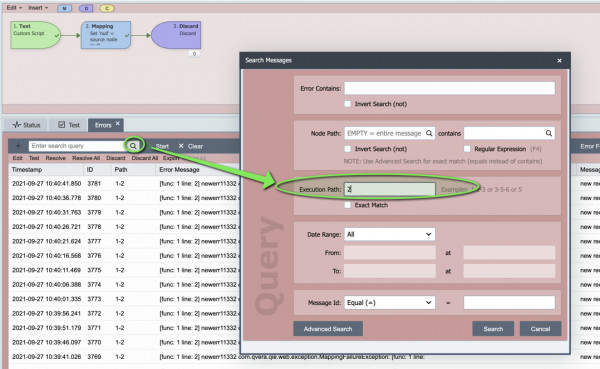Select the error row with ID 3770
The width and height of the screenshot is (600, 369).
(x=124, y=342)
